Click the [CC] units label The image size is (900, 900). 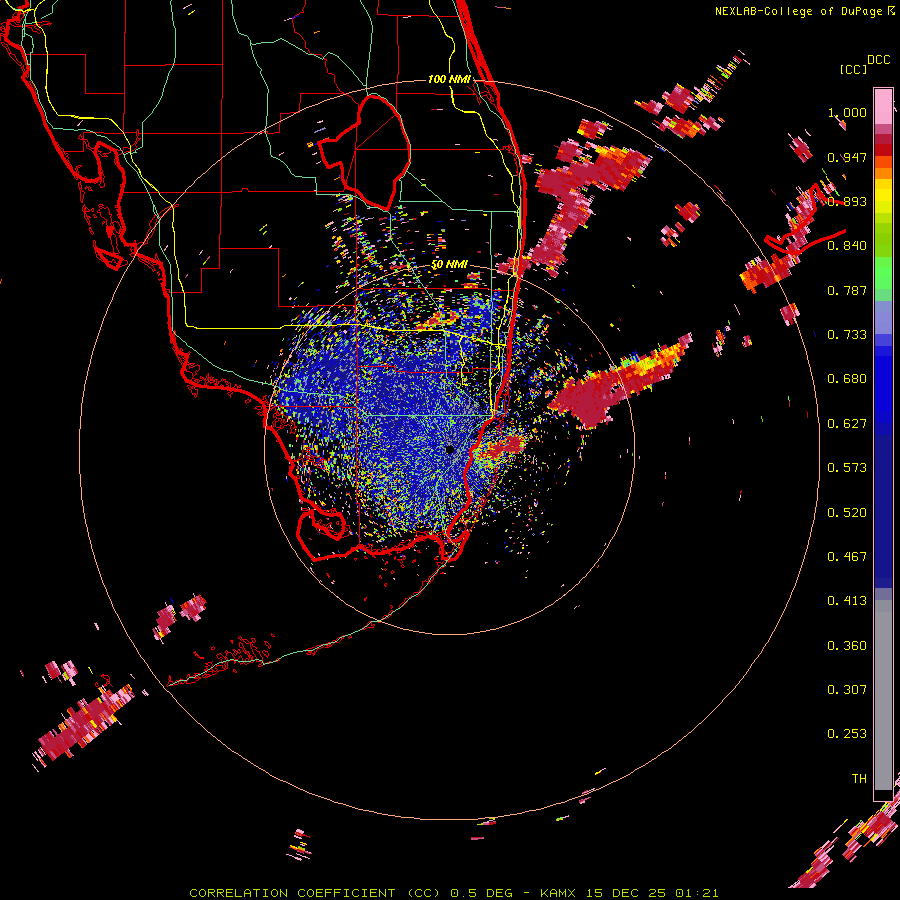click(853, 69)
